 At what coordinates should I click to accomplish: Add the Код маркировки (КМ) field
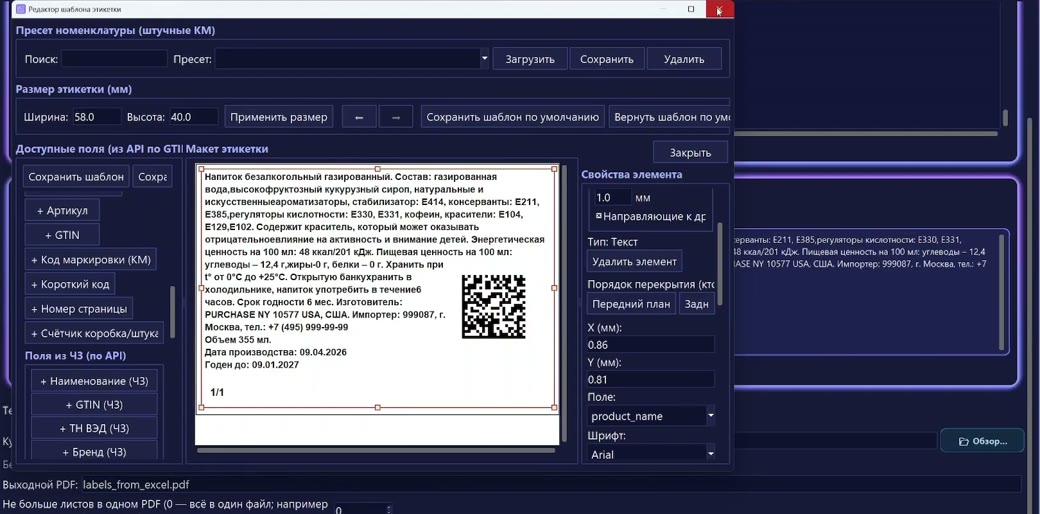pyautogui.click(x=91, y=259)
